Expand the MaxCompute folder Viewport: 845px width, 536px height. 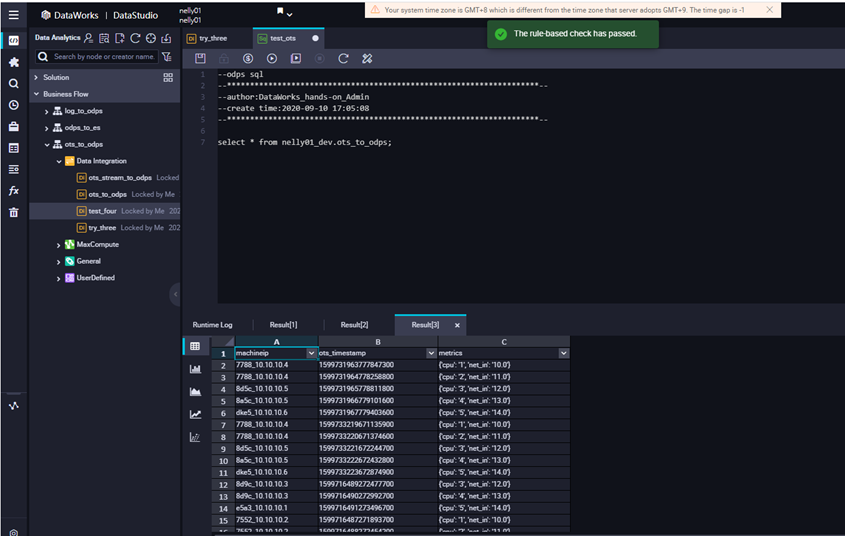58,245
